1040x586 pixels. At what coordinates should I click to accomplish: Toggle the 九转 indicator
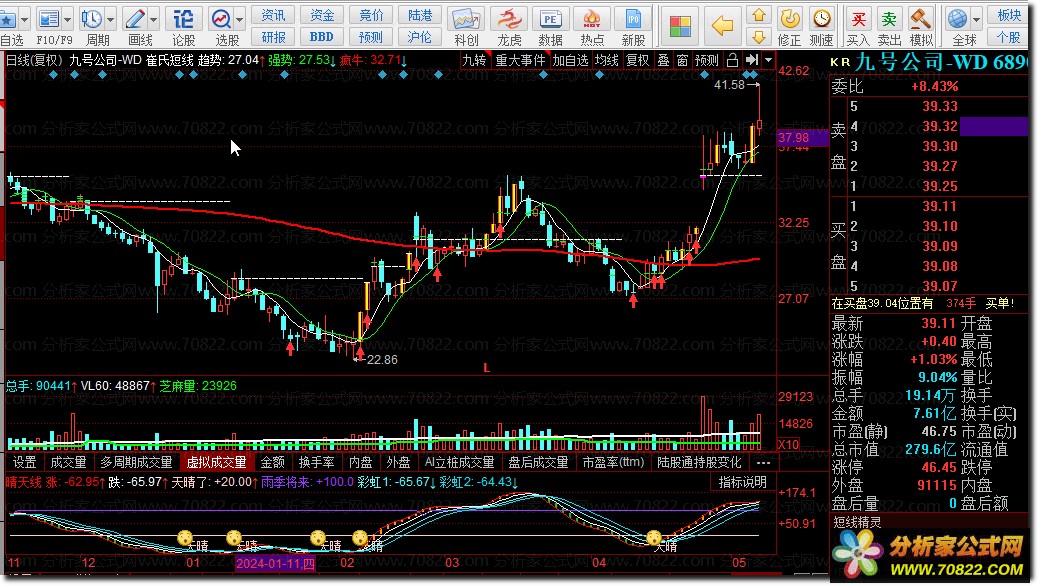[475, 60]
